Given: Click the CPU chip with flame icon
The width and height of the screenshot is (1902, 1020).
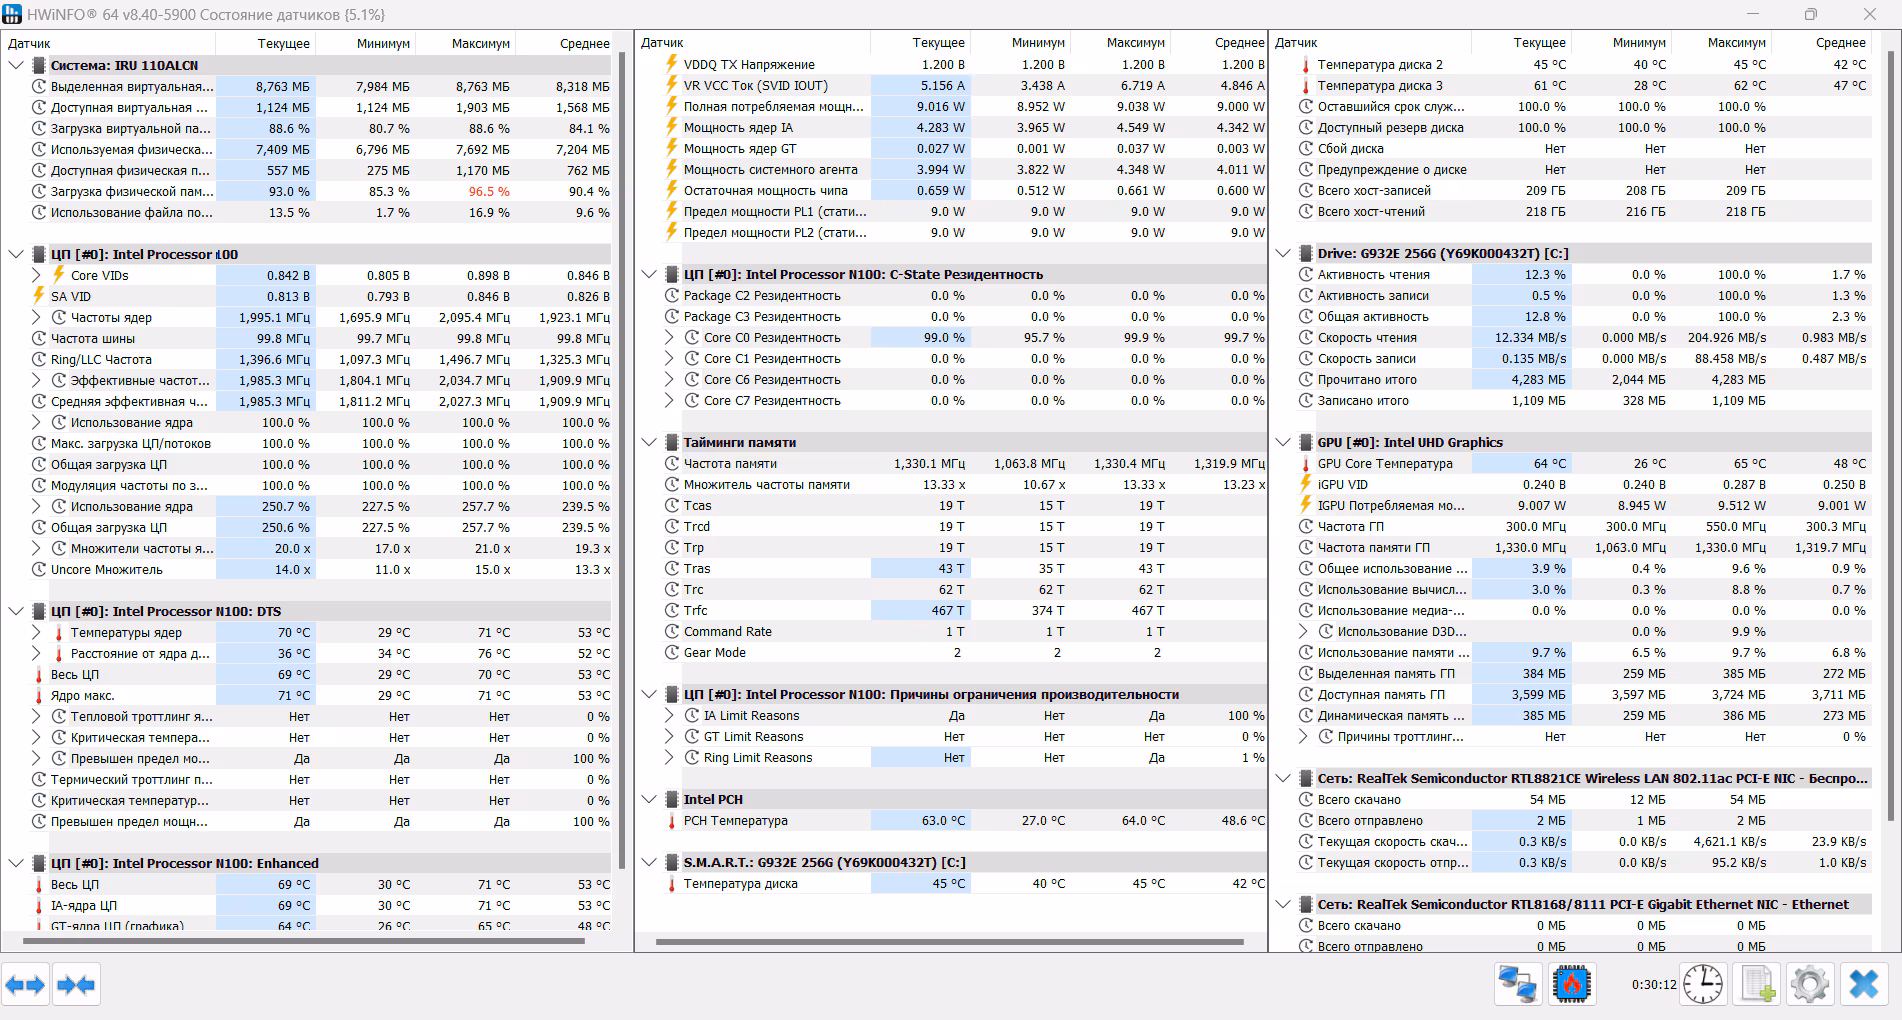Looking at the screenshot, I should (x=1571, y=984).
